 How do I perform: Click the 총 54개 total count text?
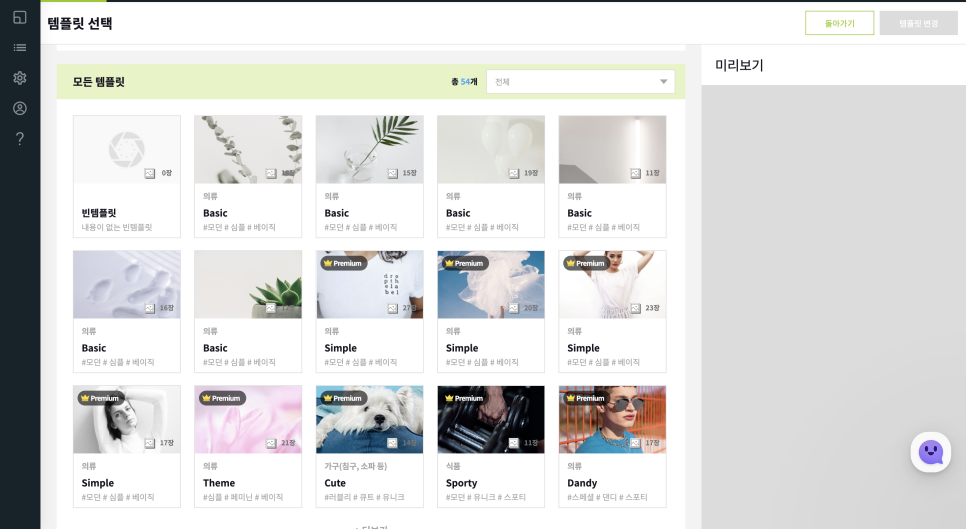coord(464,82)
